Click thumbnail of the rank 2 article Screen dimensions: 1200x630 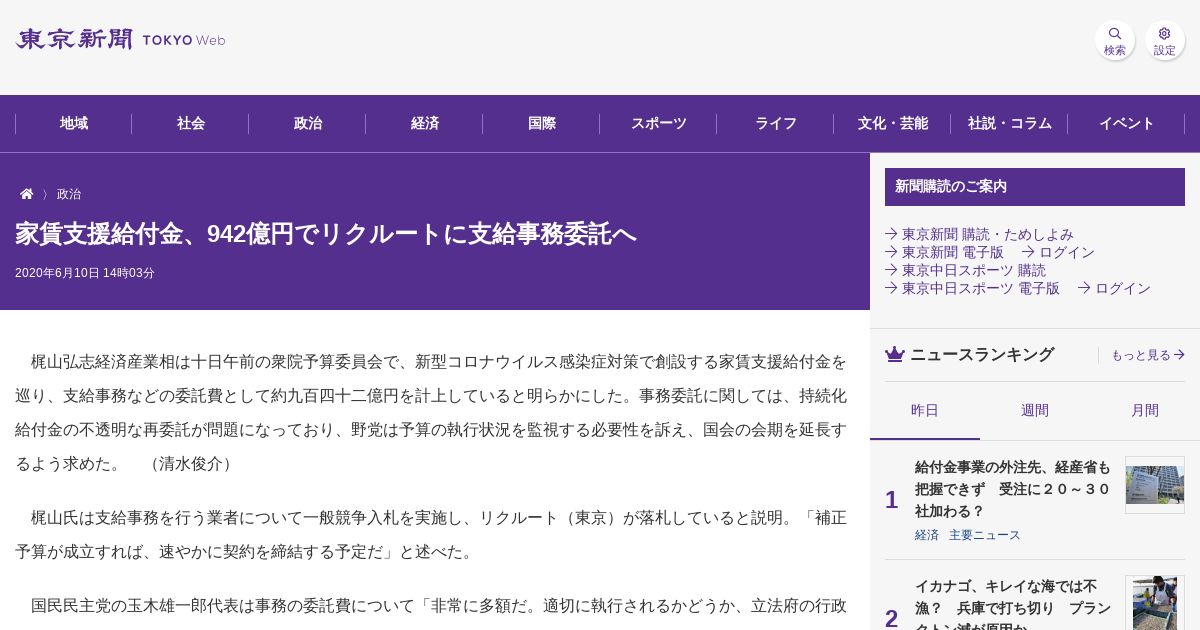(1155, 602)
